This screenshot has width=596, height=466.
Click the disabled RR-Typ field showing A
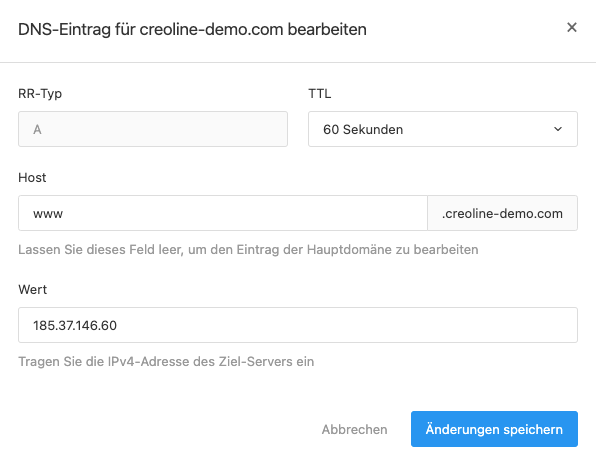[x=153, y=129]
